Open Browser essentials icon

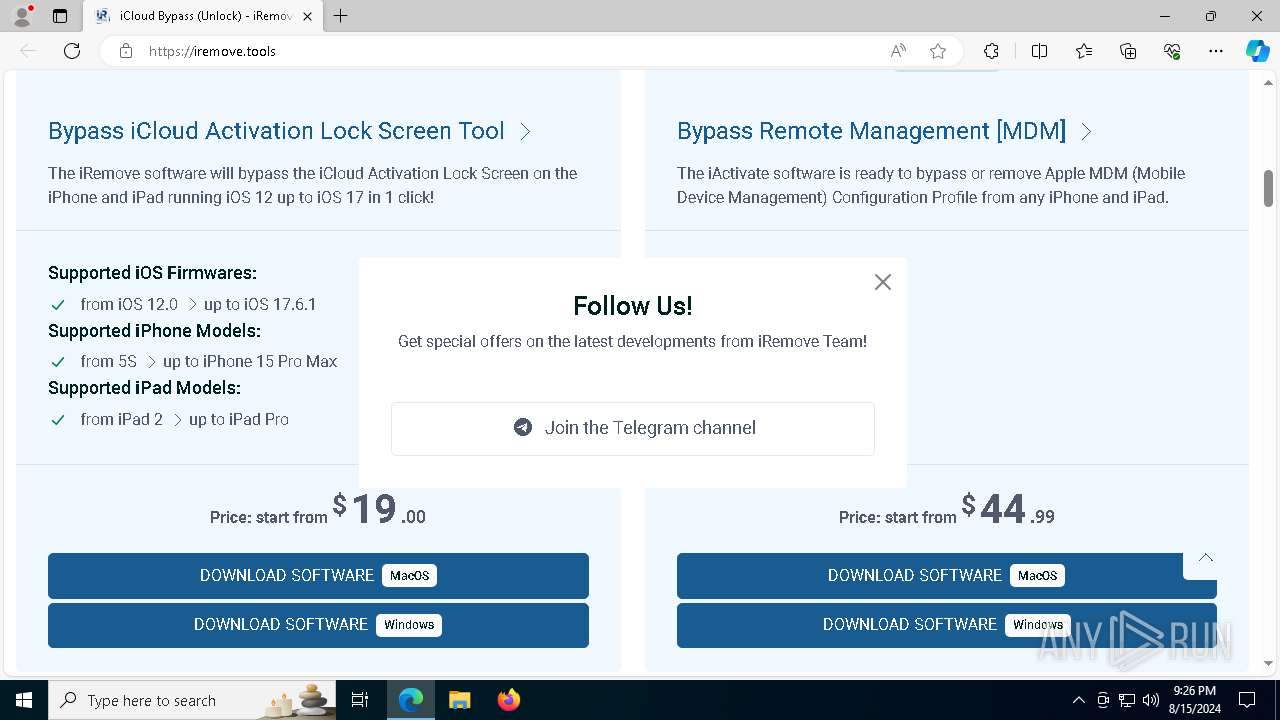pyautogui.click(x=1172, y=51)
